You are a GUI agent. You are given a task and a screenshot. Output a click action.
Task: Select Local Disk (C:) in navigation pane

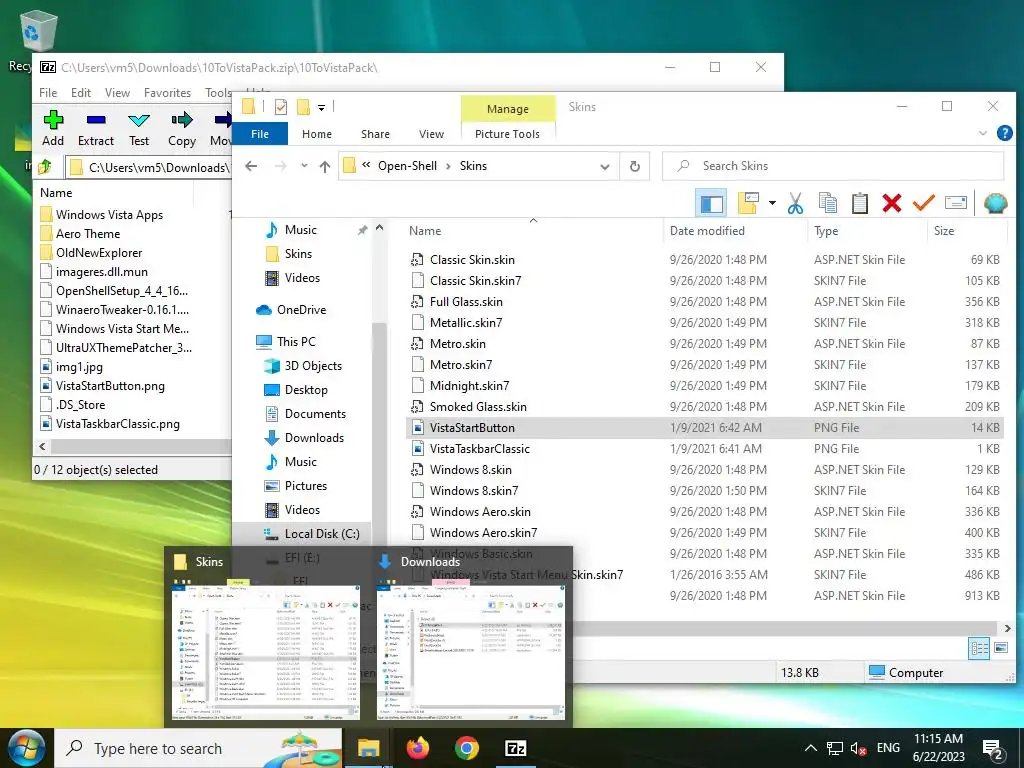click(322, 534)
